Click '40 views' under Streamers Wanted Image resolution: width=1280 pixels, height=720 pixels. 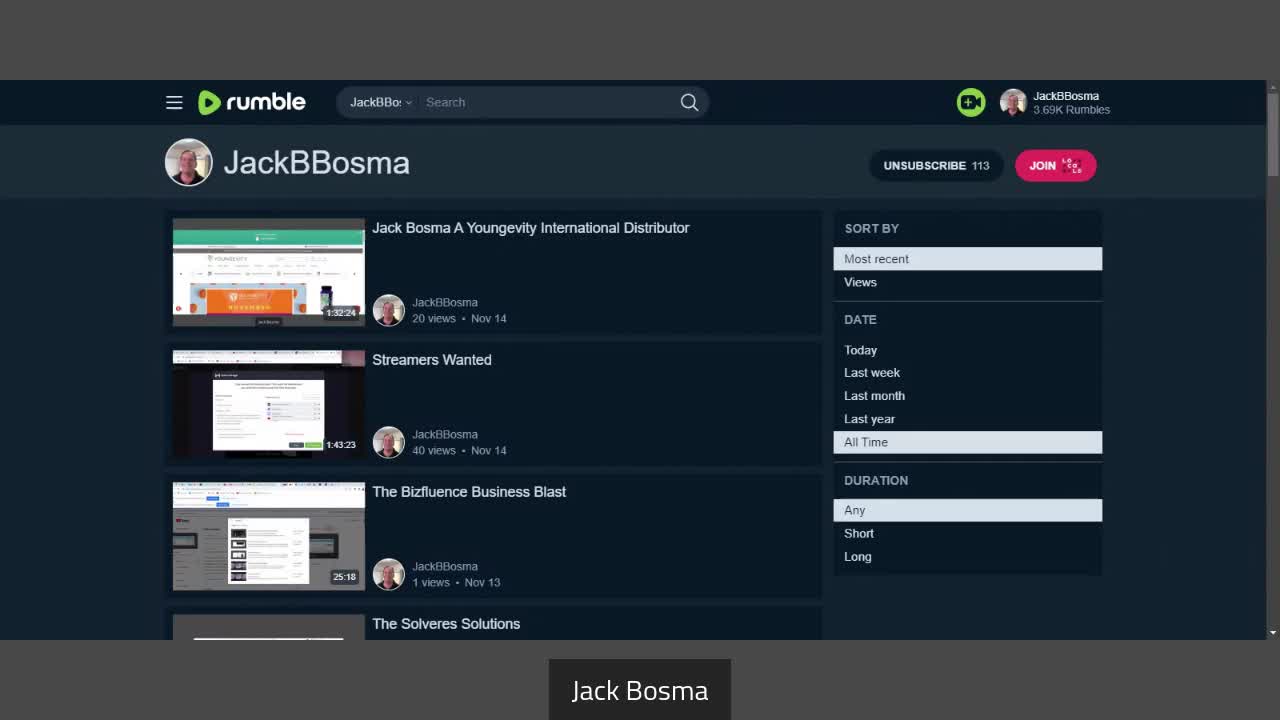tap(434, 450)
